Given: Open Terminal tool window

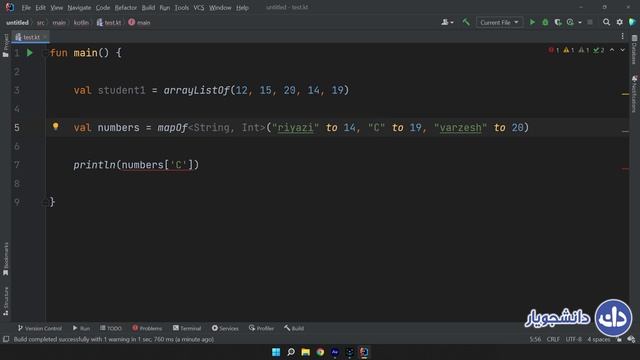Looking at the screenshot, I should click(187, 328).
